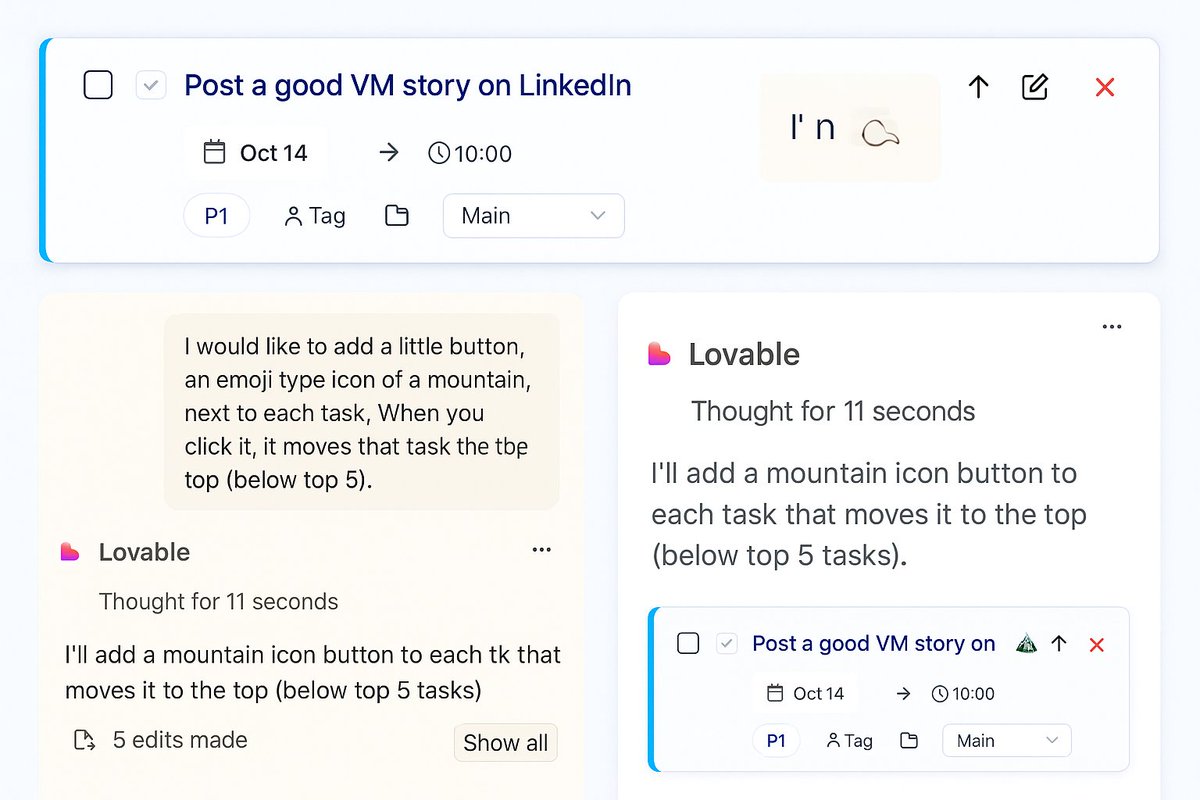
Task: Open three-dot menu at top of right panel
Action: point(1111,327)
